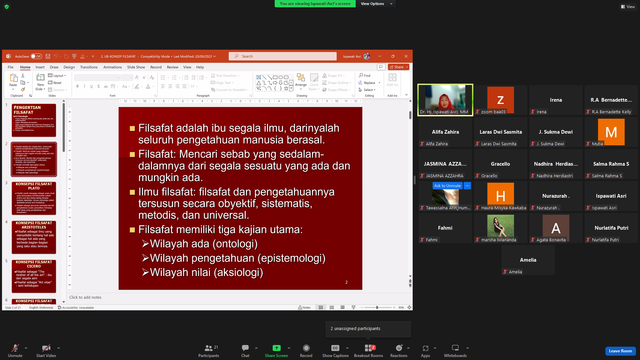Open the View Options dropdown

click(376, 4)
